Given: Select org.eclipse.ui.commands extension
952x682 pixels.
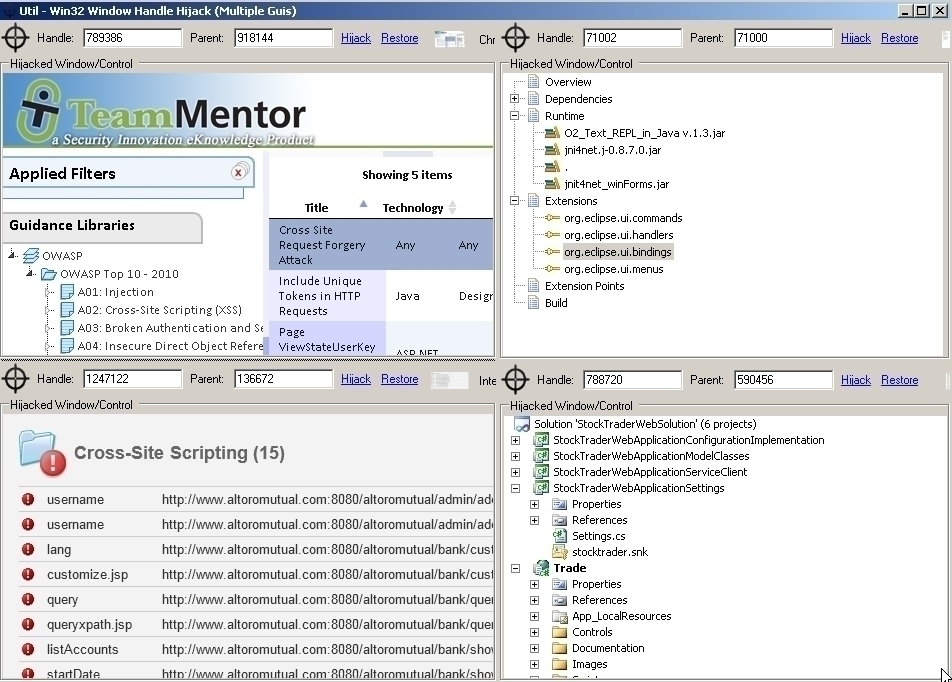Looking at the screenshot, I should point(622,218).
